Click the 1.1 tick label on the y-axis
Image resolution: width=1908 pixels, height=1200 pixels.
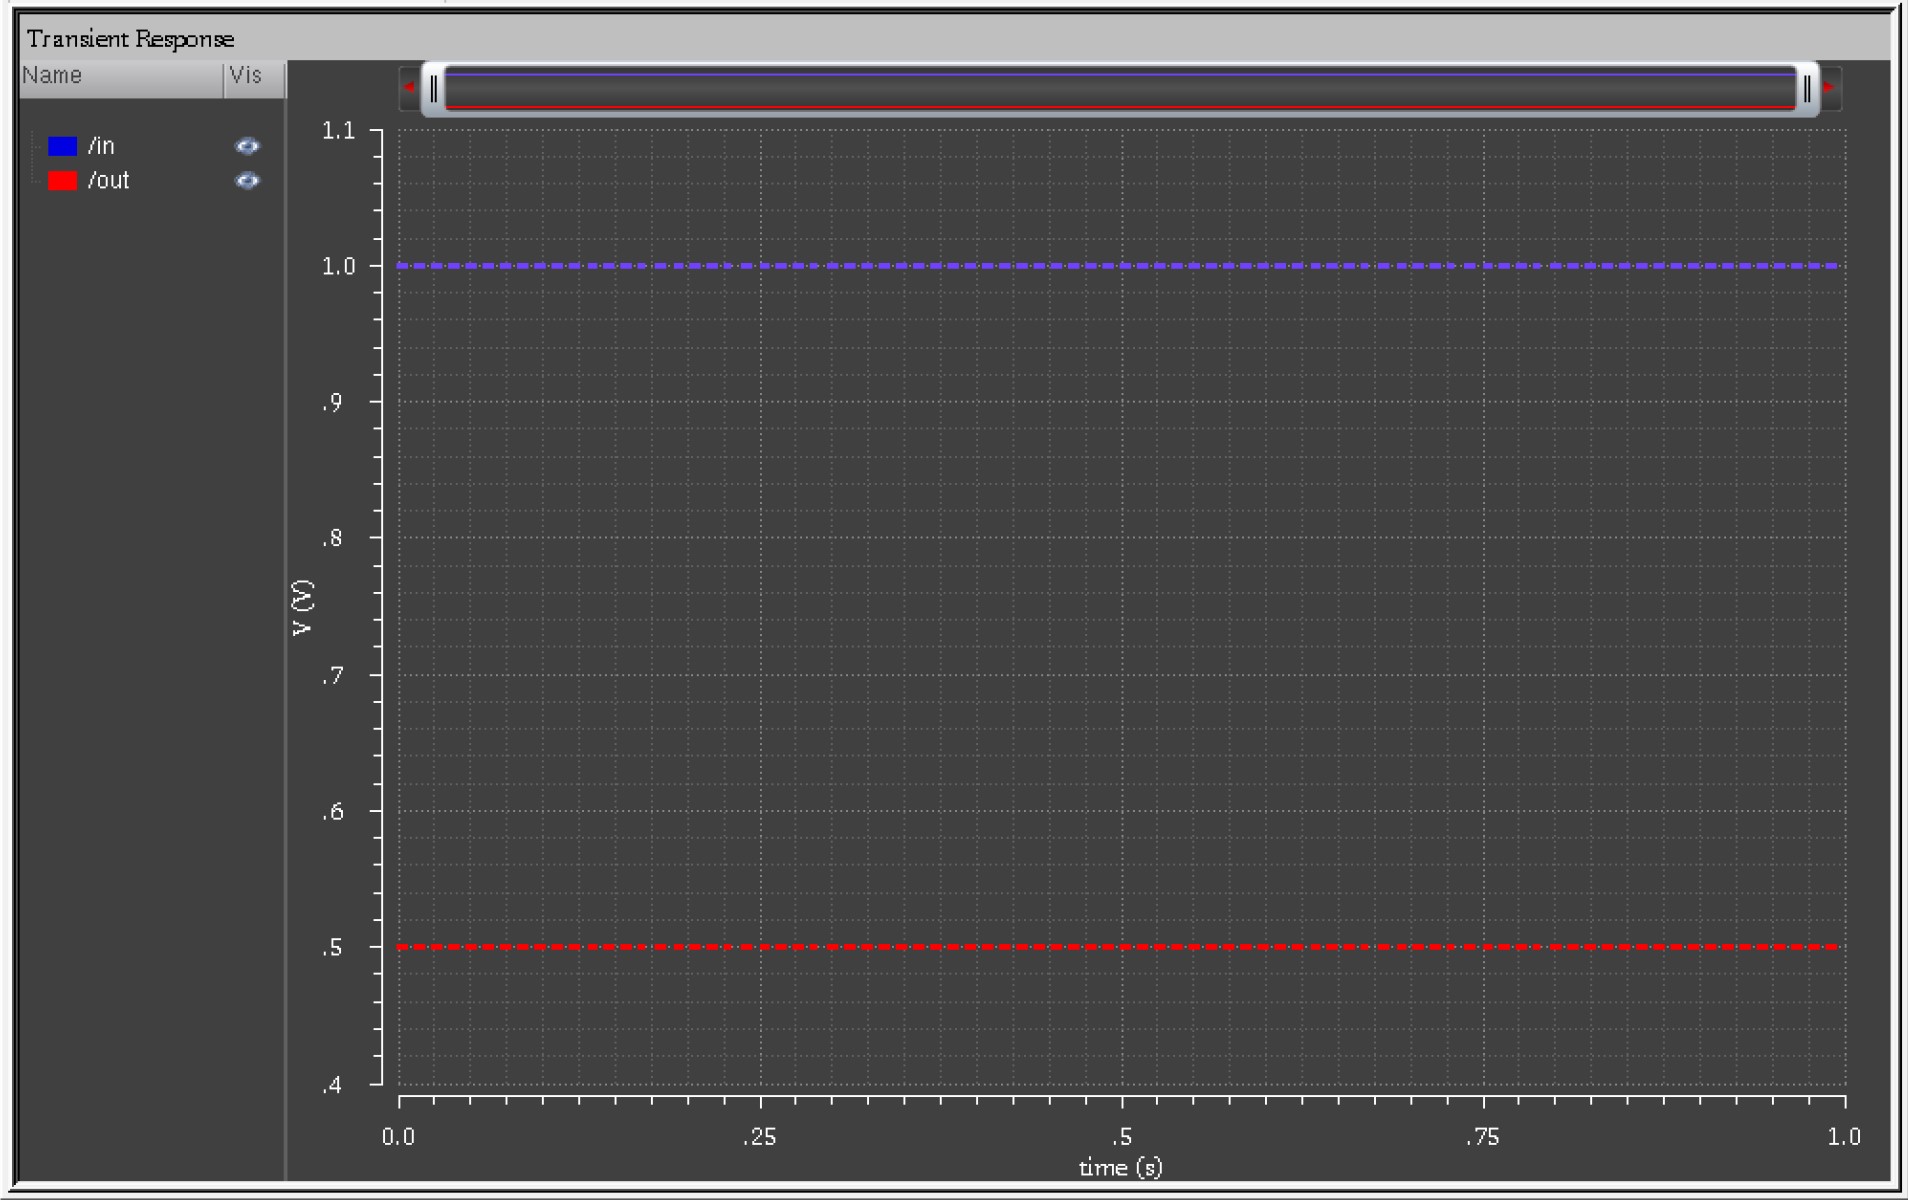(338, 131)
